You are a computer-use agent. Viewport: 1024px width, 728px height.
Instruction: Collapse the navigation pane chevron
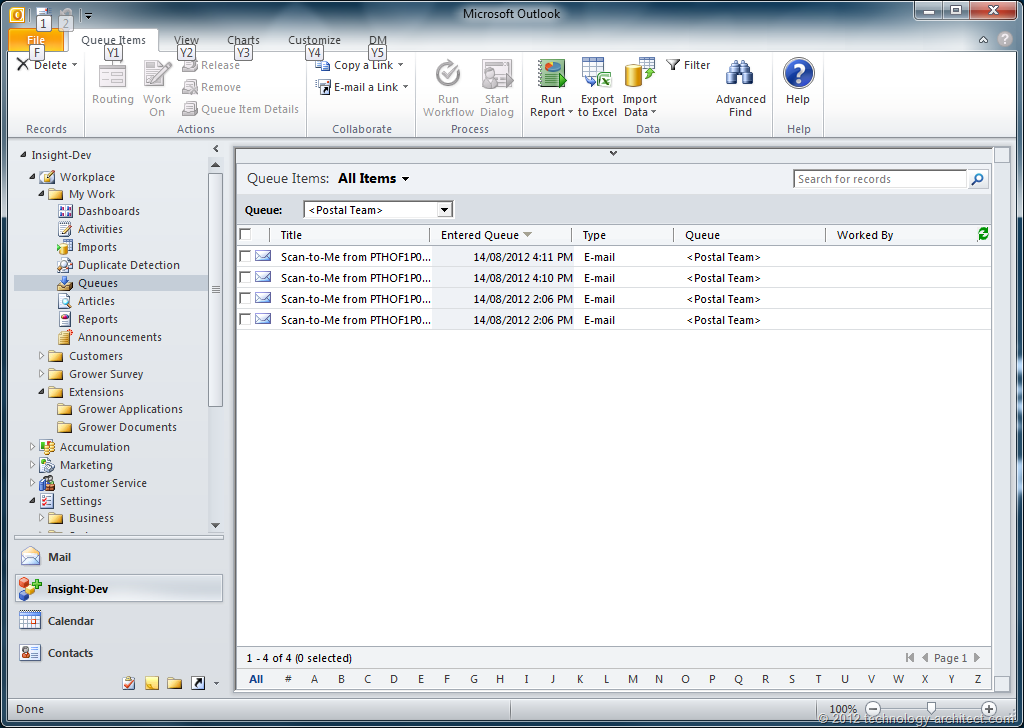[216, 149]
